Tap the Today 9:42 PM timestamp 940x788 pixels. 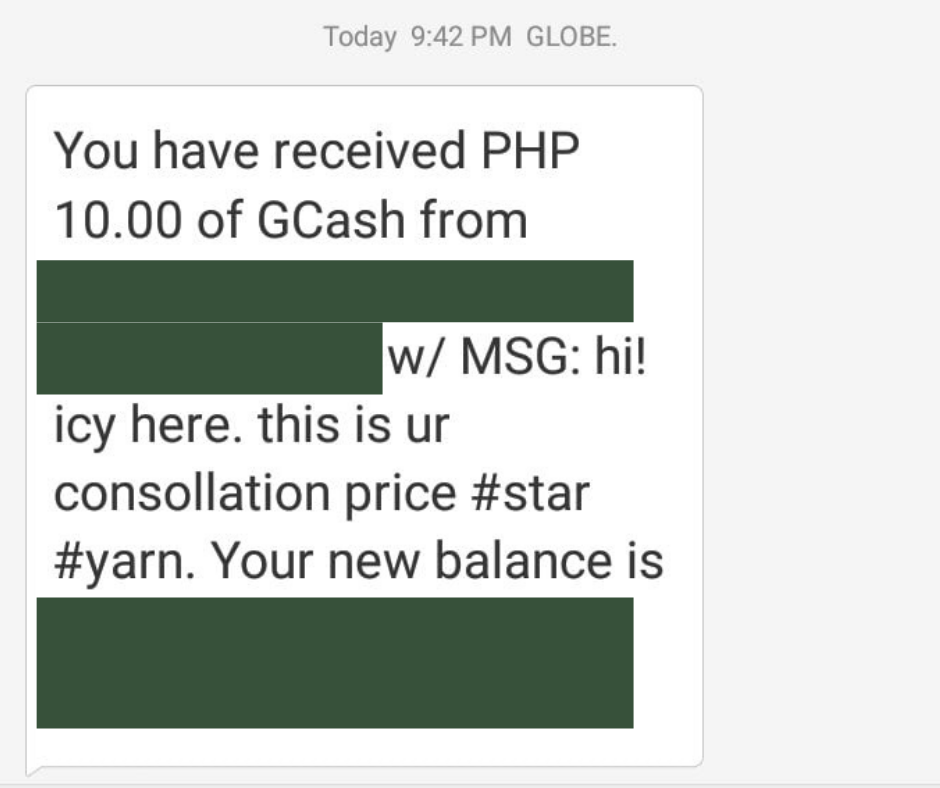tap(417, 37)
